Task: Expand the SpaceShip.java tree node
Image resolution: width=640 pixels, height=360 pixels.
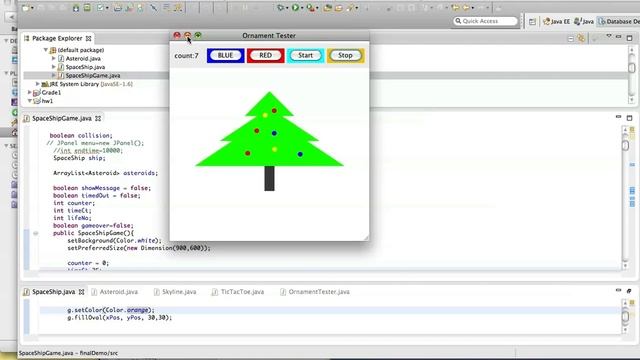Action: pyautogui.click(x=53, y=67)
